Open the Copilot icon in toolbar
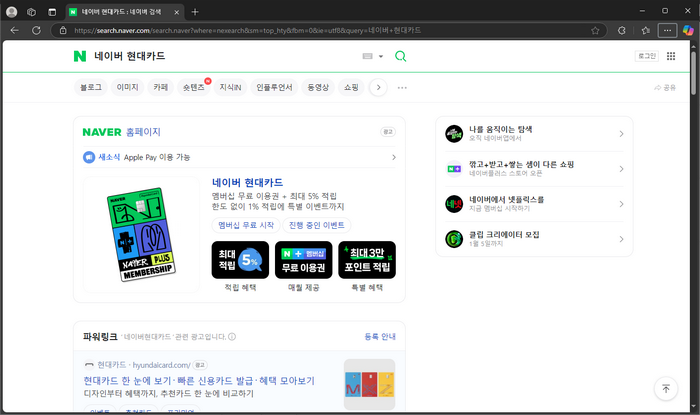The image size is (700, 415). point(688,30)
